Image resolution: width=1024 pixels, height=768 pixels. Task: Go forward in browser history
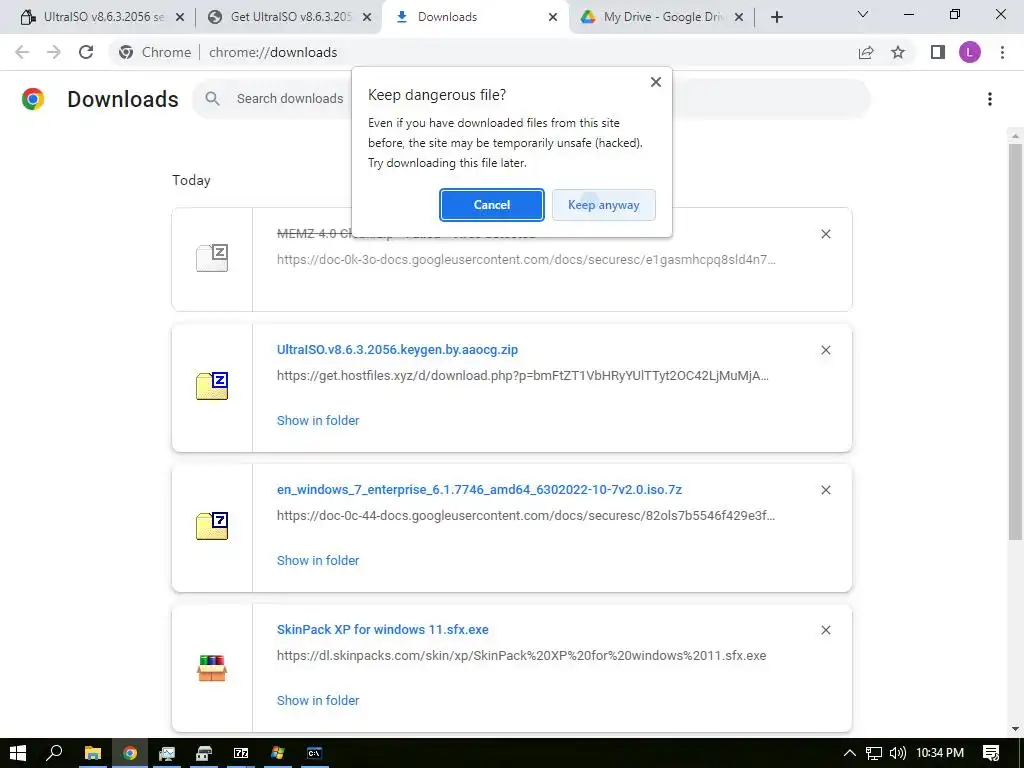[54, 52]
